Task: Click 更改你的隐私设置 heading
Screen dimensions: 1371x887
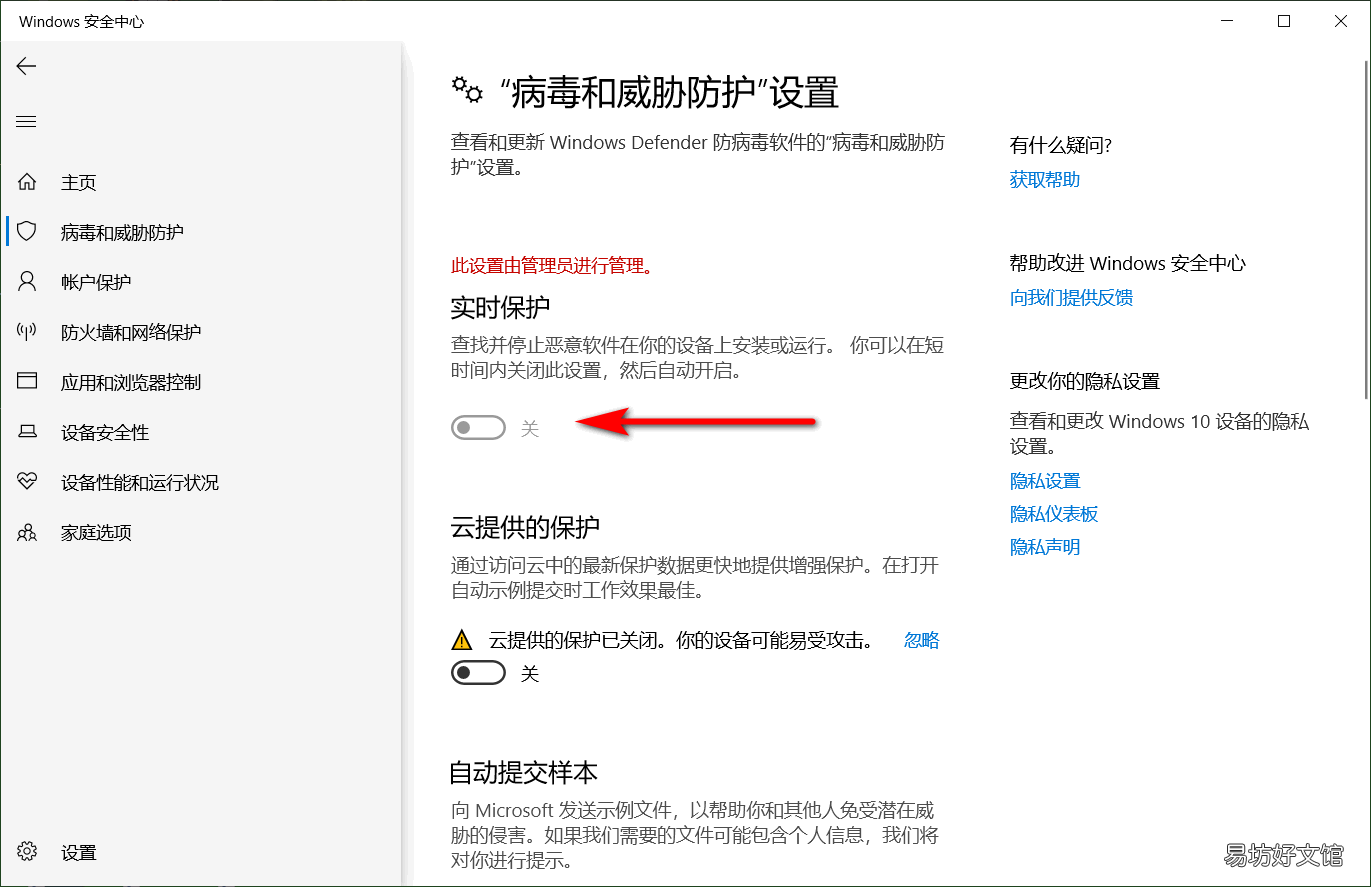Action: point(1085,381)
